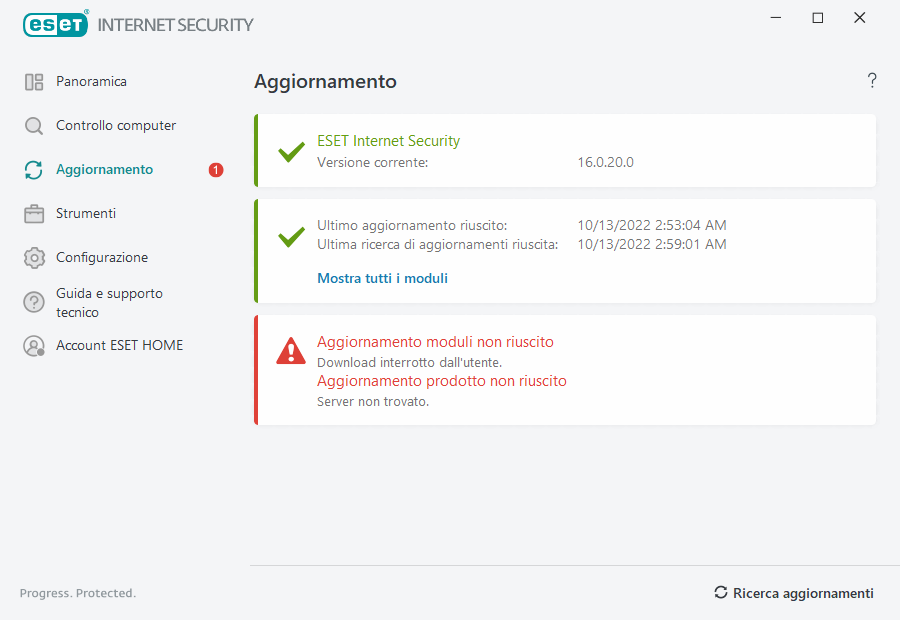Open Configurazione settings page
The image size is (900, 620).
click(x=102, y=258)
